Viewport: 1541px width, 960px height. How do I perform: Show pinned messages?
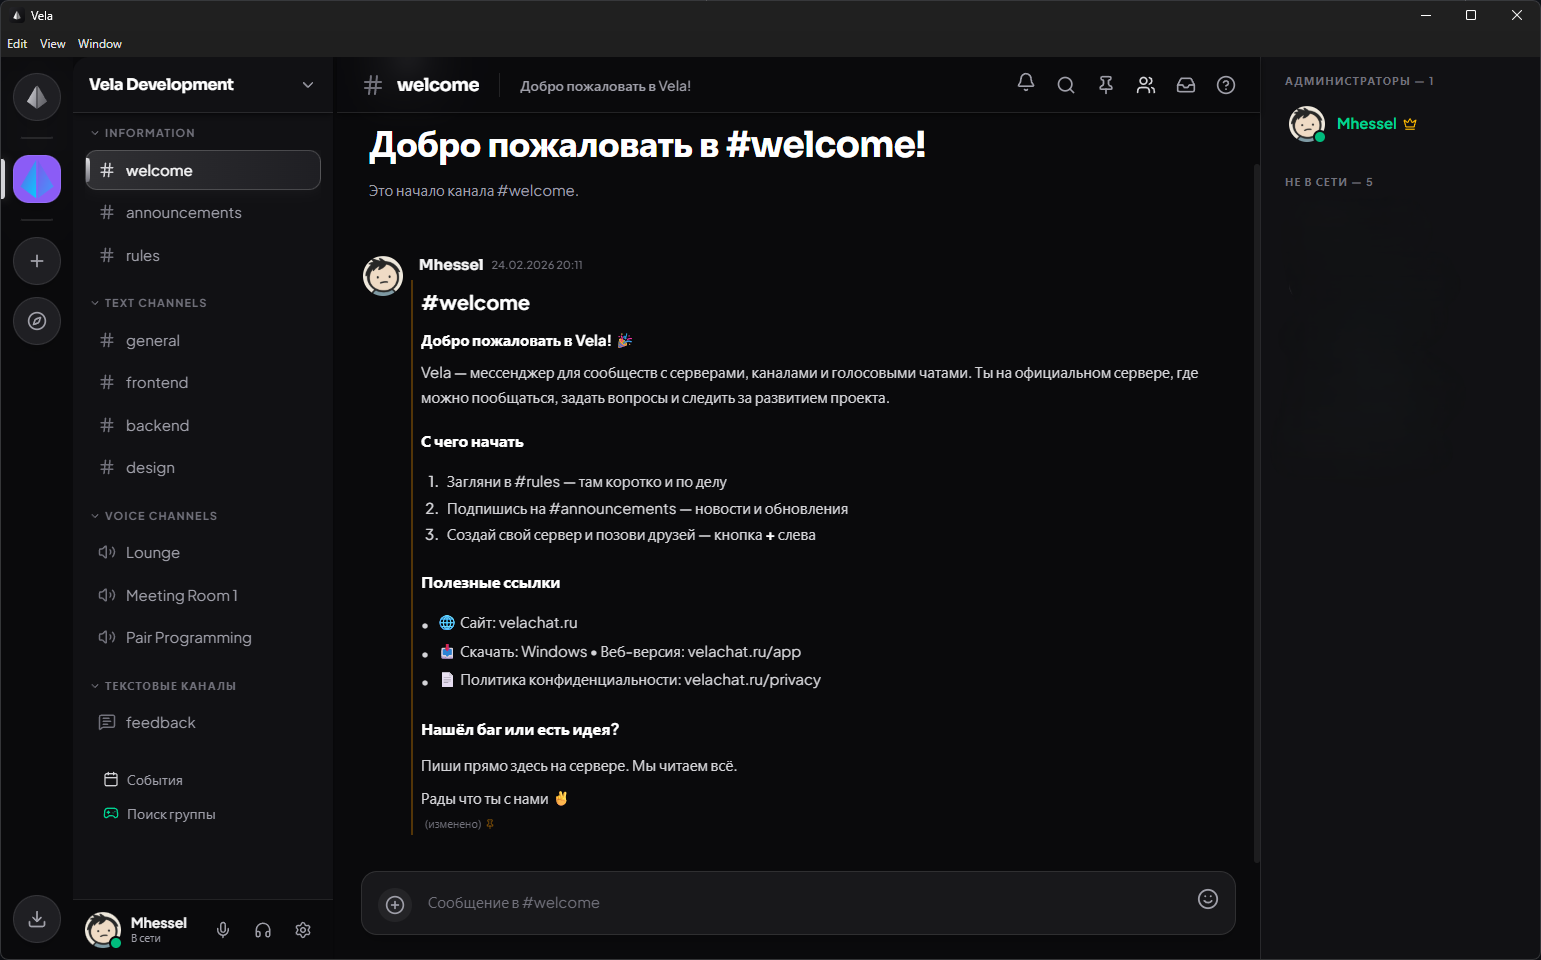click(1106, 85)
